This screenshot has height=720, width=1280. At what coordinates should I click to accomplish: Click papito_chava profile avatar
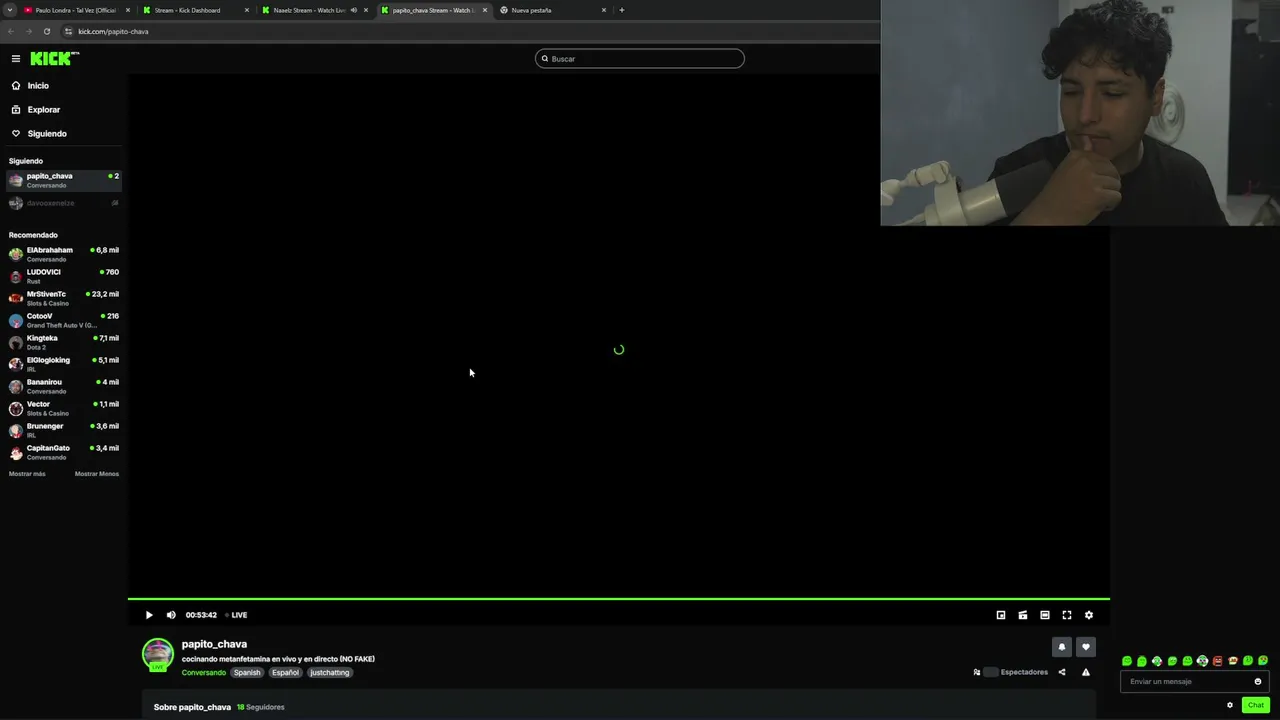pos(158,655)
